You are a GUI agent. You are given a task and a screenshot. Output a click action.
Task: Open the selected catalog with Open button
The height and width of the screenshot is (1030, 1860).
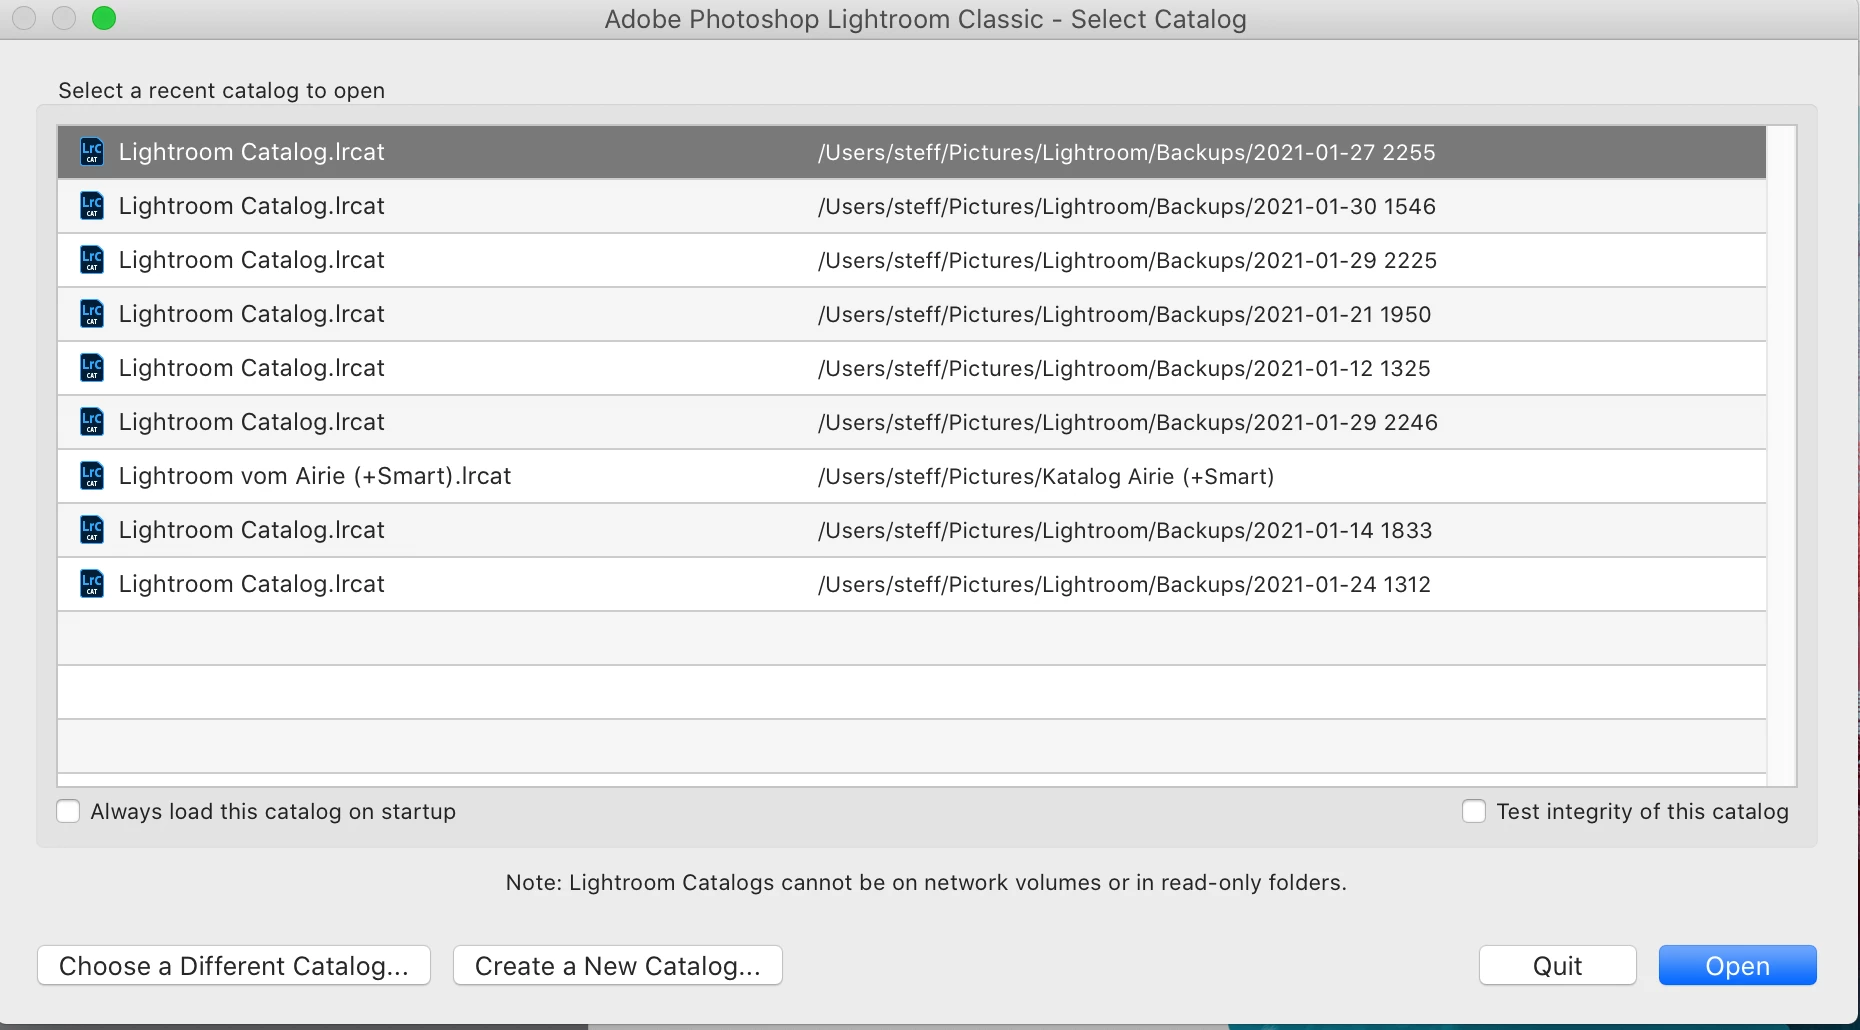[1738, 966]
